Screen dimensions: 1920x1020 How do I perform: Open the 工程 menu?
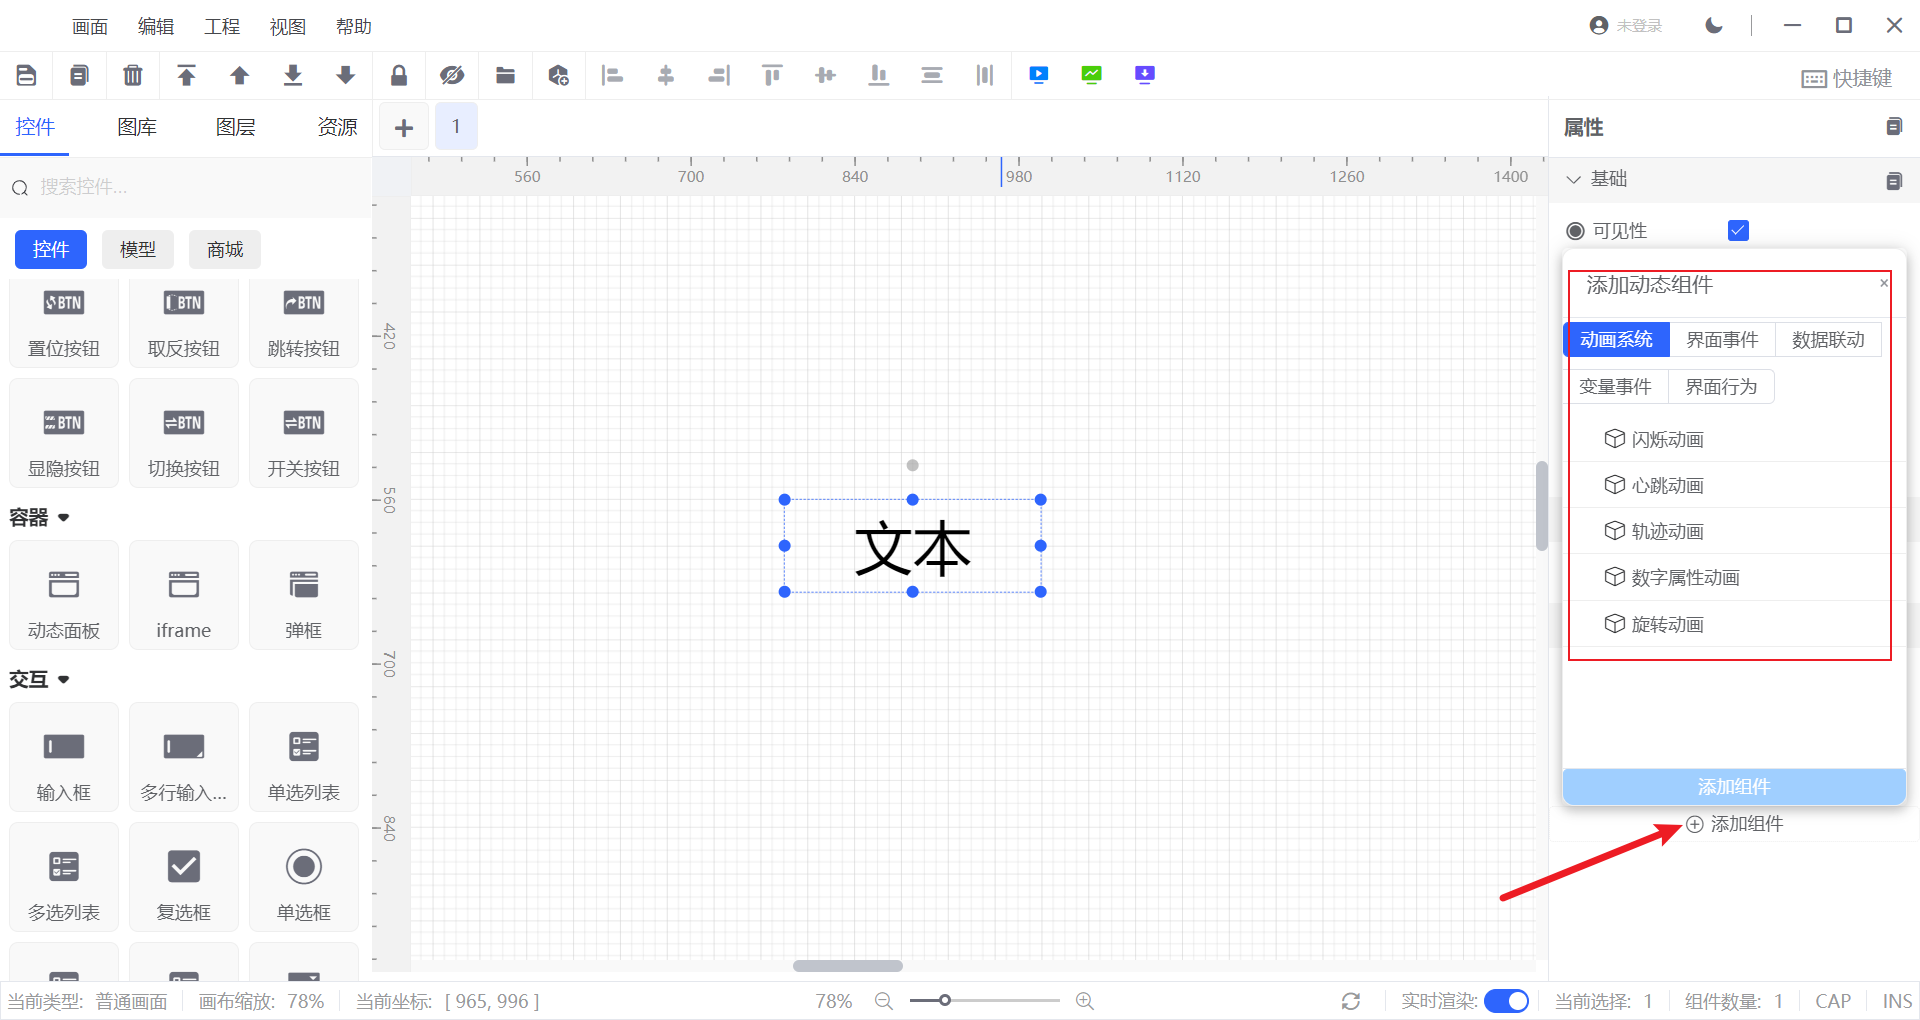tap(222, 27)
